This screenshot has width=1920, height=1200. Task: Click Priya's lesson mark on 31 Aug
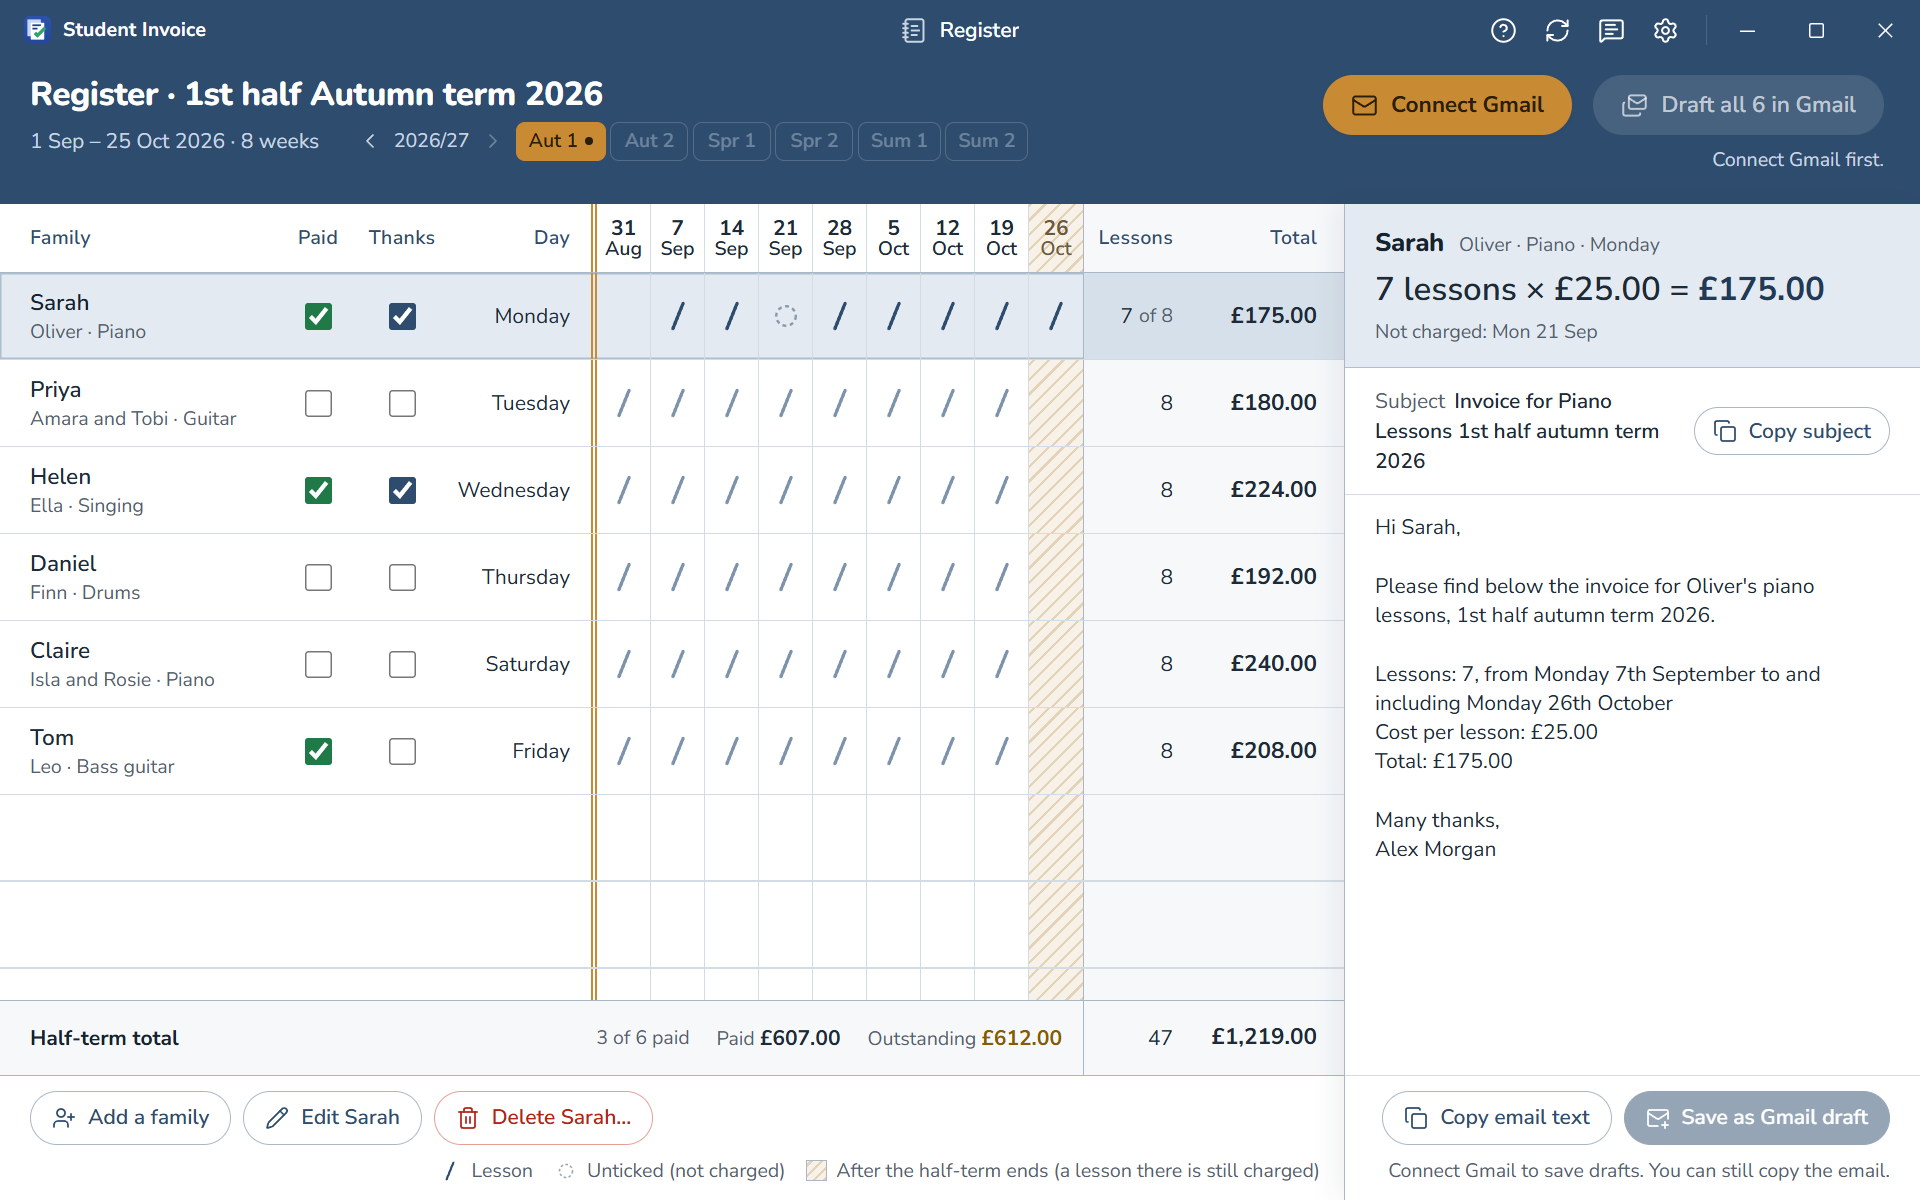point(624,403)
